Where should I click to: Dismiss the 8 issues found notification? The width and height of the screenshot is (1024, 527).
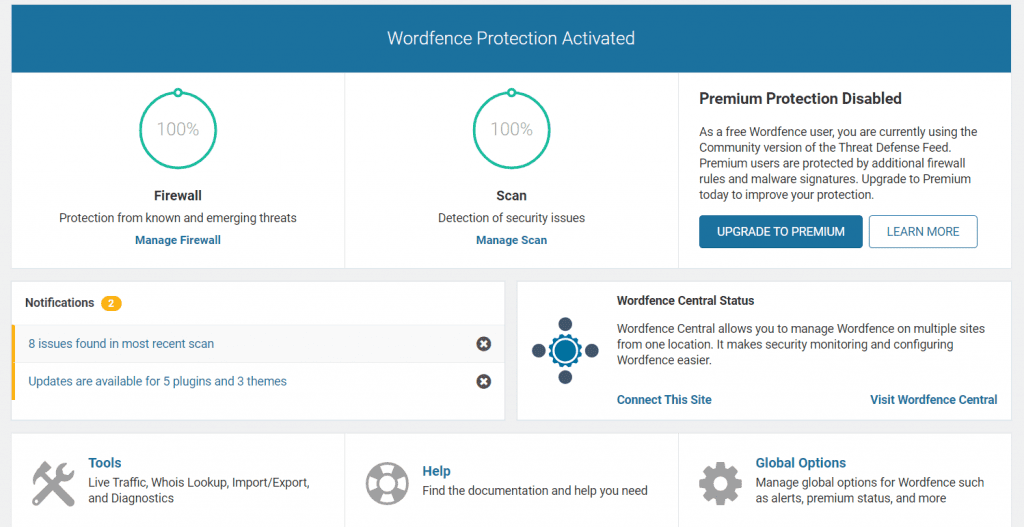coord(484,344)
